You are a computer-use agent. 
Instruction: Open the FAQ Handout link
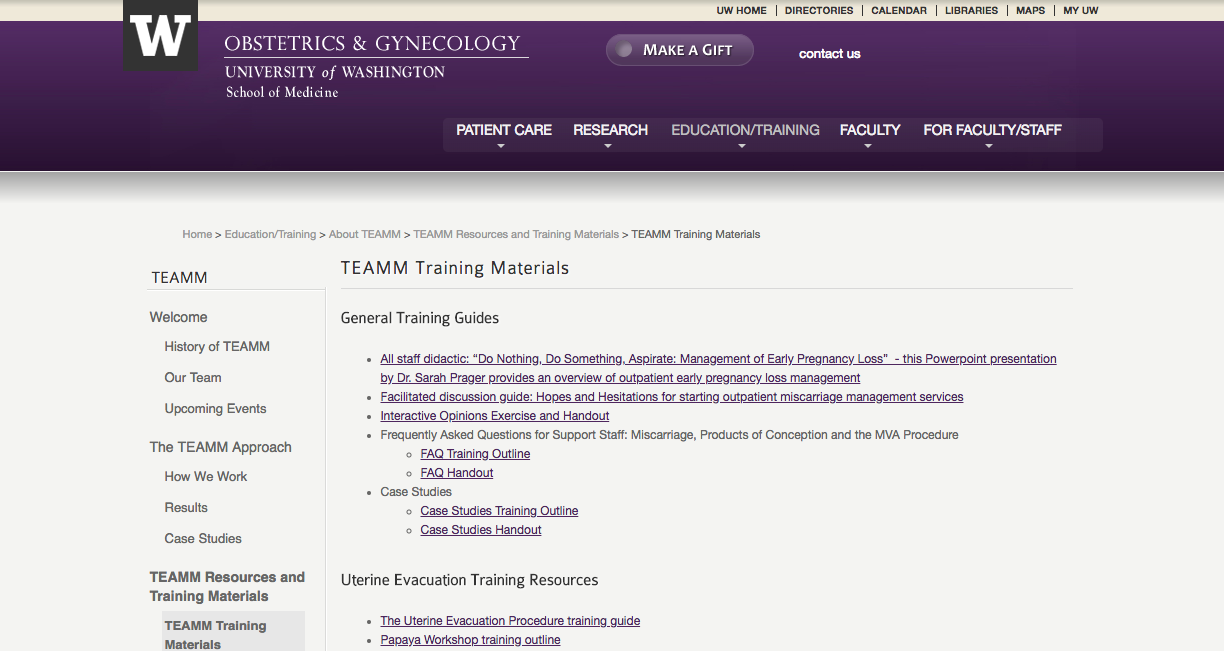pyautogui.click(x=457, y=473)
